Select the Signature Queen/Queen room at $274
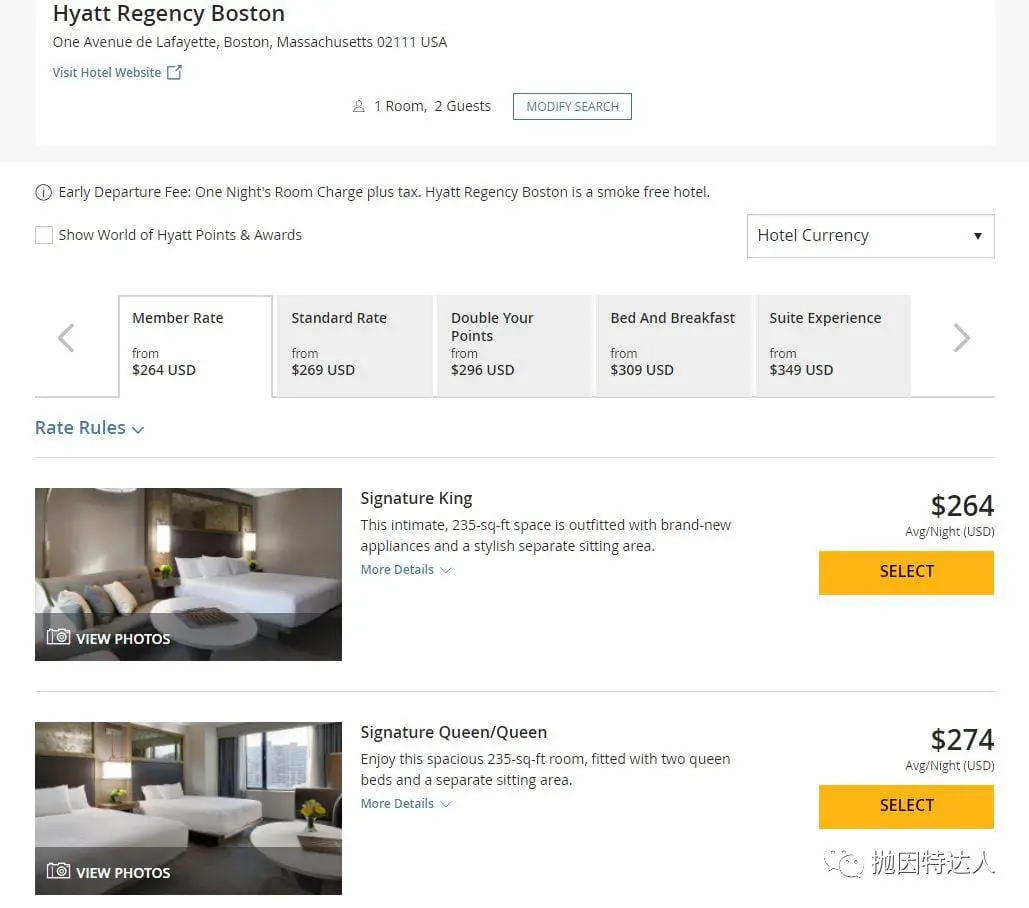 pyautogui.click(x=906, y=806)
